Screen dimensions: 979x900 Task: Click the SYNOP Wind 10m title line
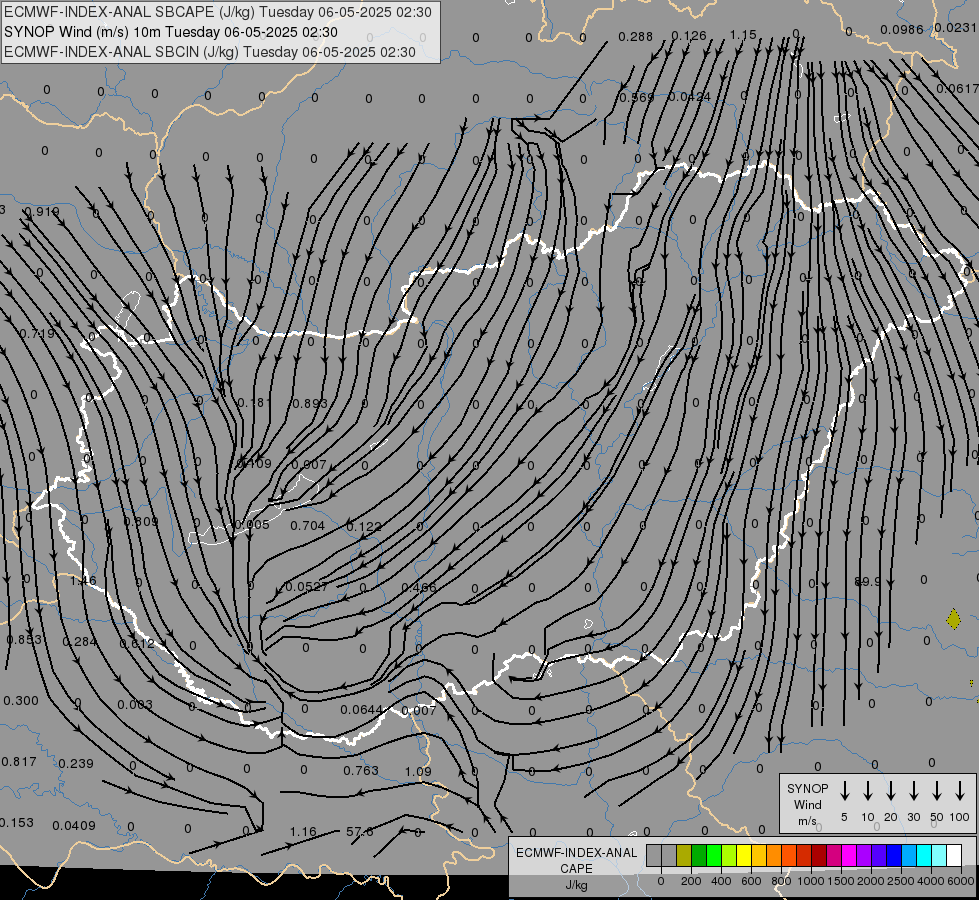tap(170, 32)
